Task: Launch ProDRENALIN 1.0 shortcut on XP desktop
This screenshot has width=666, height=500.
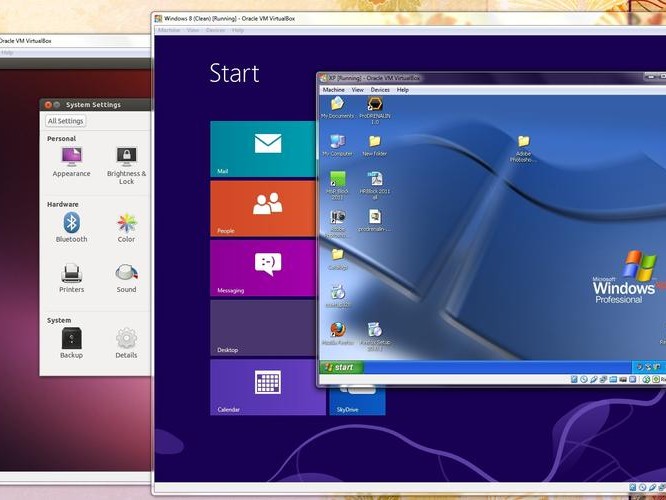Action: 375,110
